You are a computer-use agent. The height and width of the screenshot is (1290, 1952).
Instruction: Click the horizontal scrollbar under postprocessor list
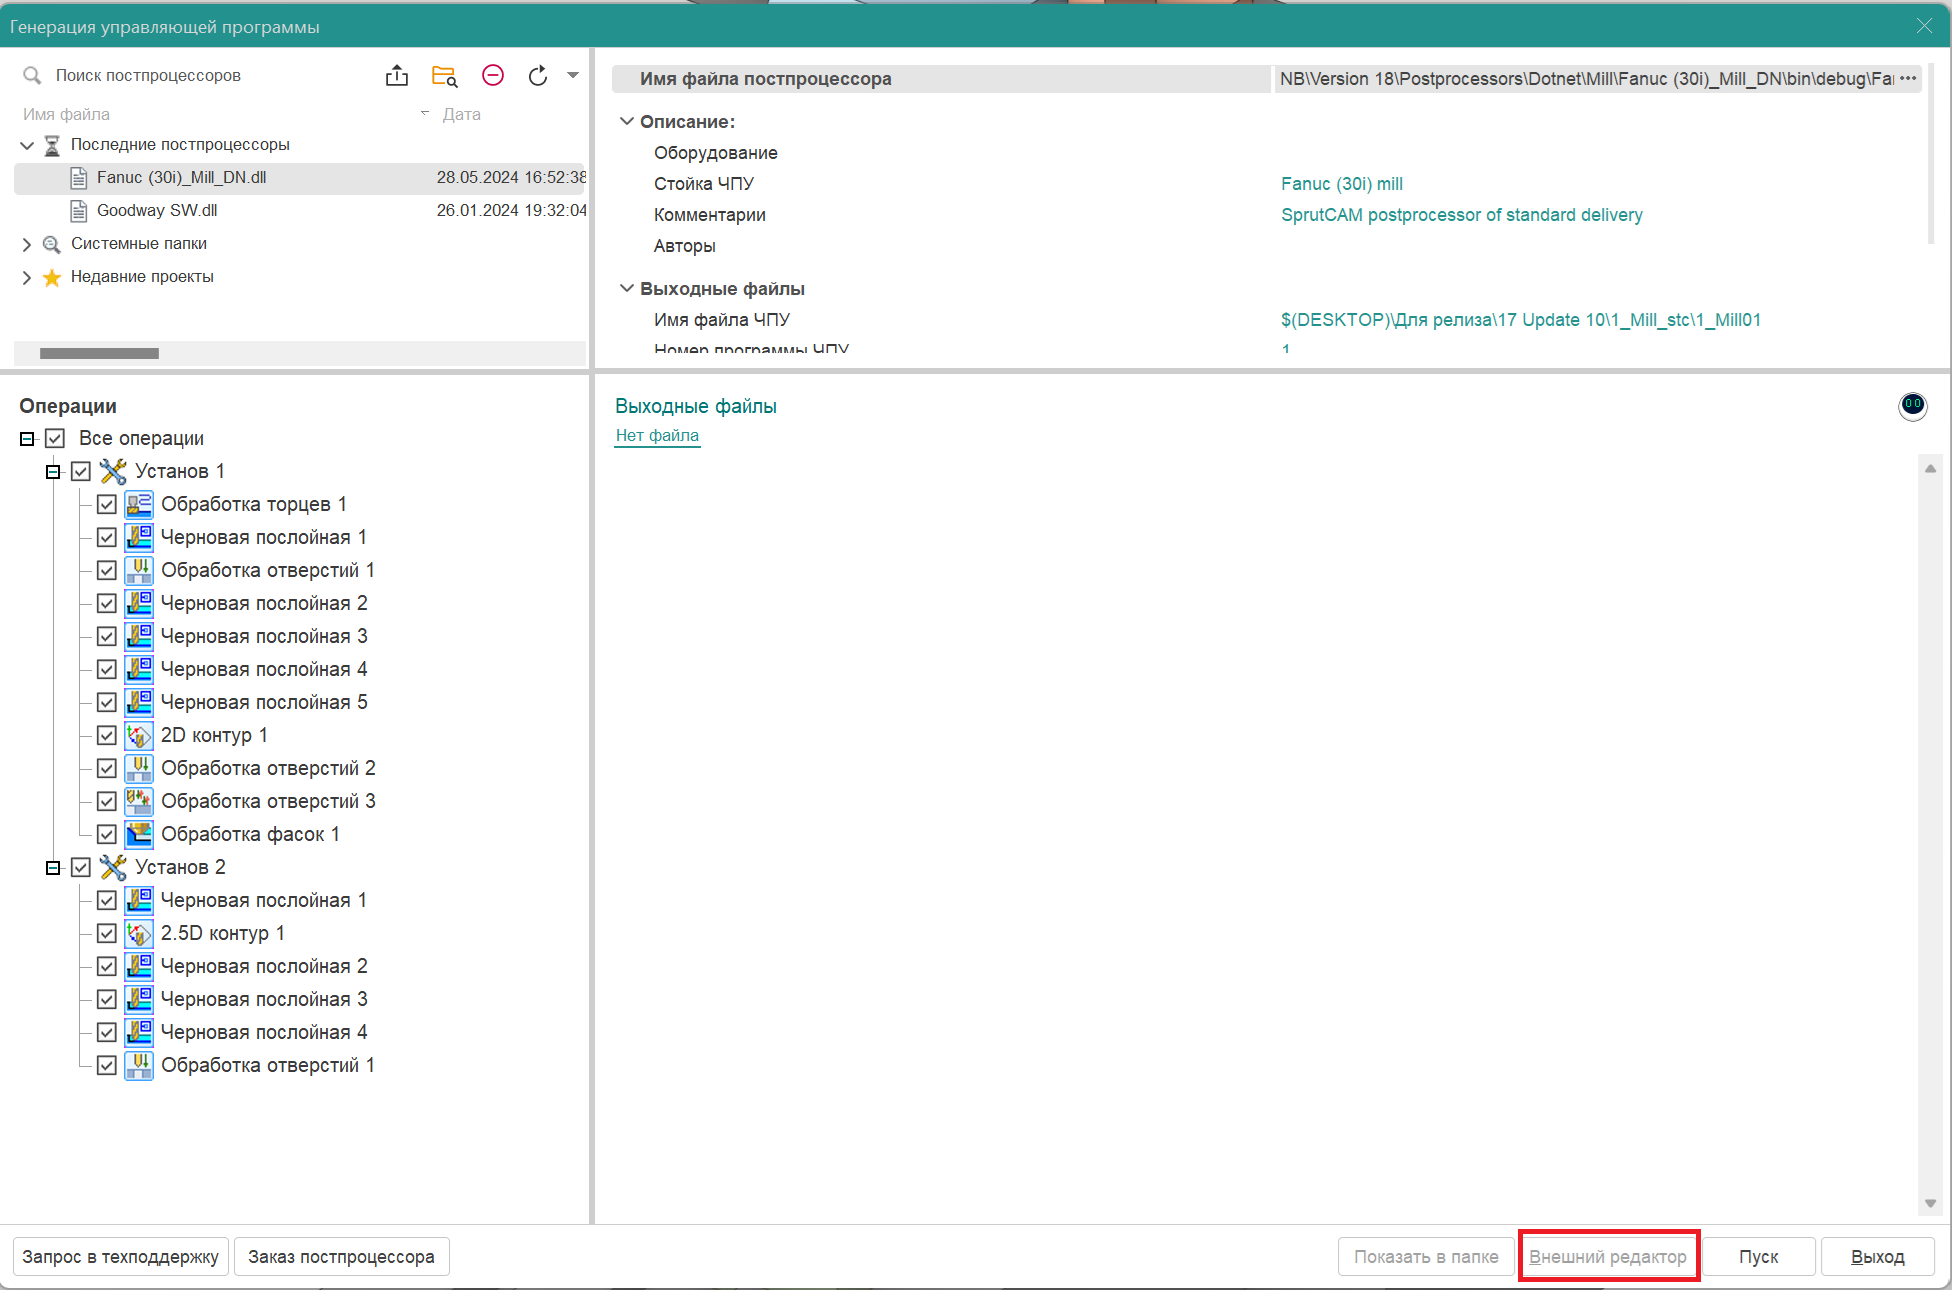(99, 353)
